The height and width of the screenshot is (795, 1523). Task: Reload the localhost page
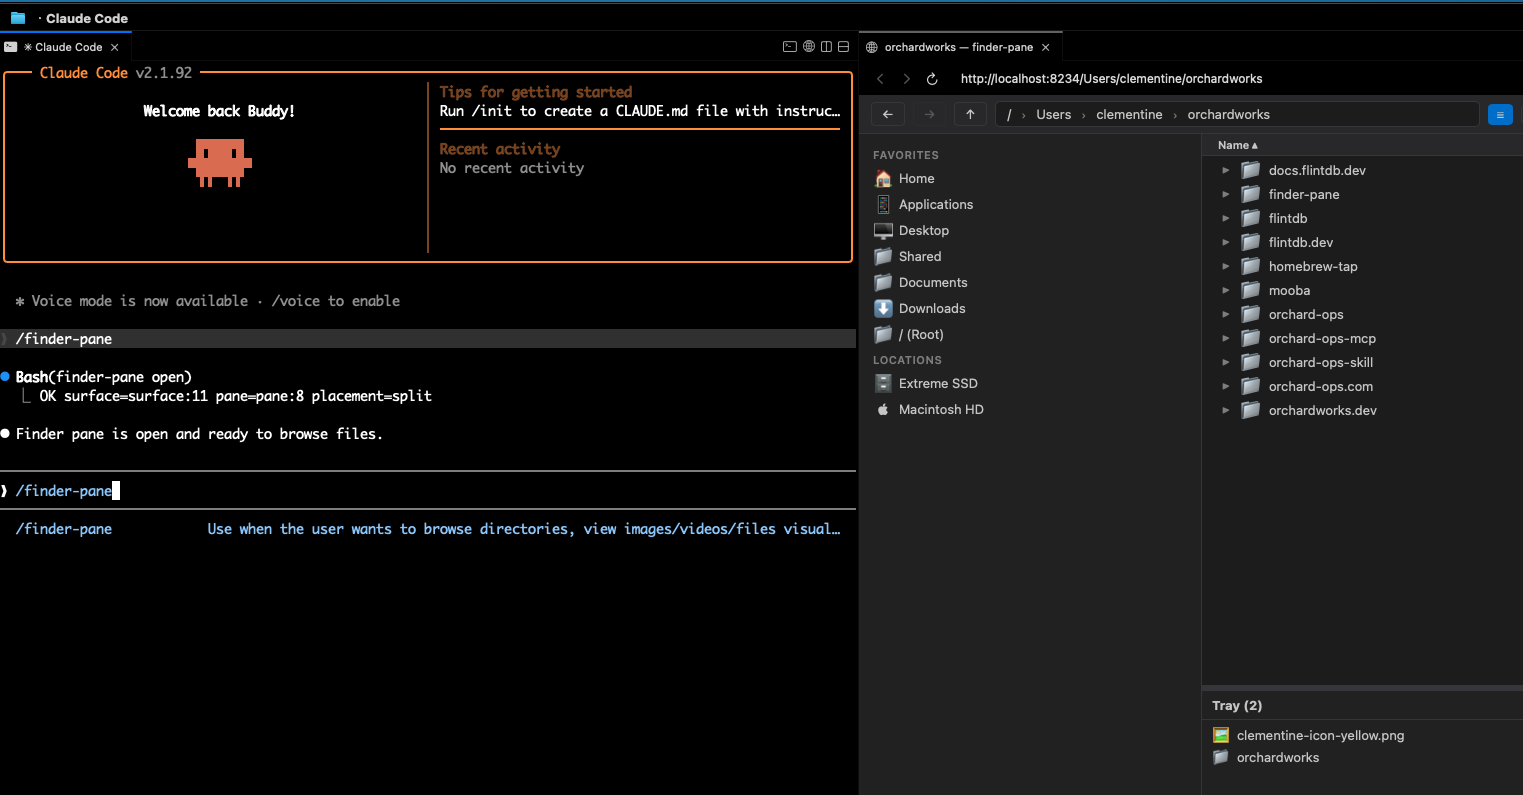point(932,79)
